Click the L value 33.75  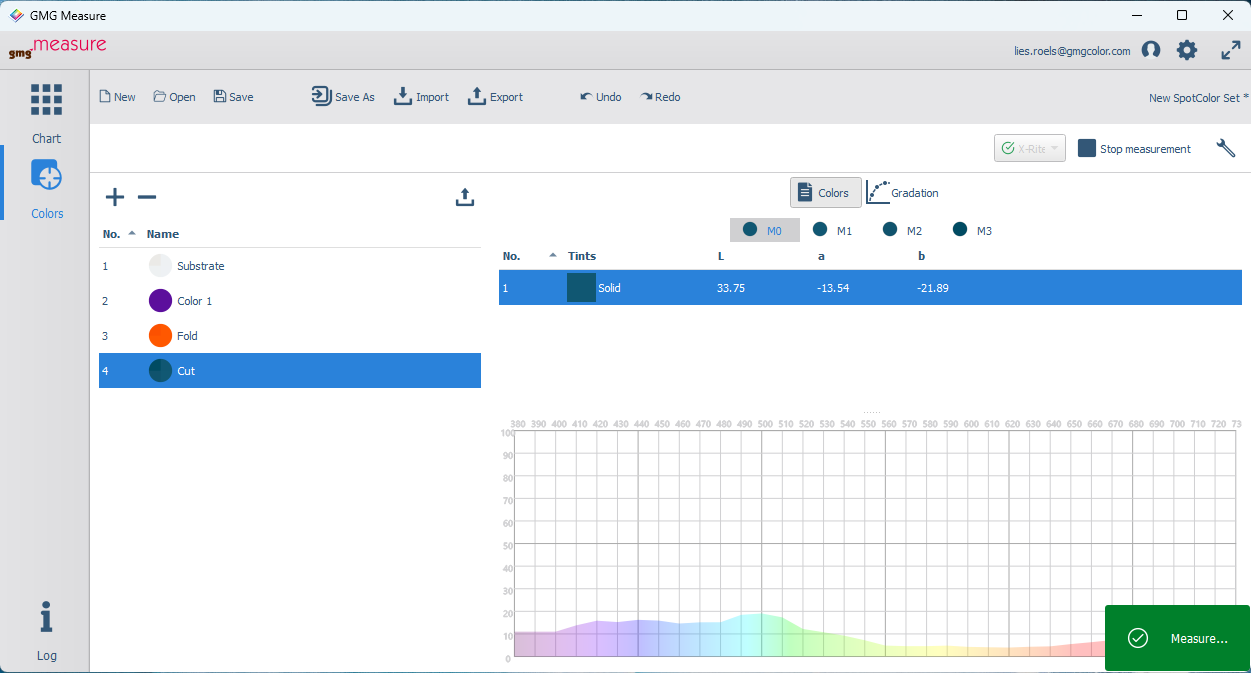pos(731,288)
